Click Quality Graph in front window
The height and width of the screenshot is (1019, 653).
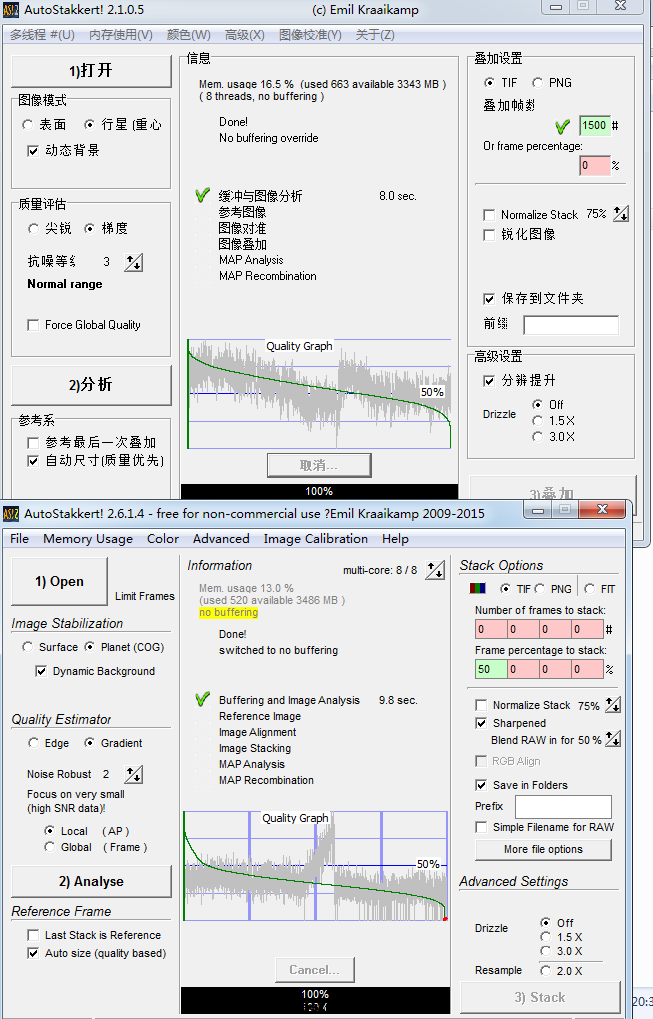pos(316,866)
